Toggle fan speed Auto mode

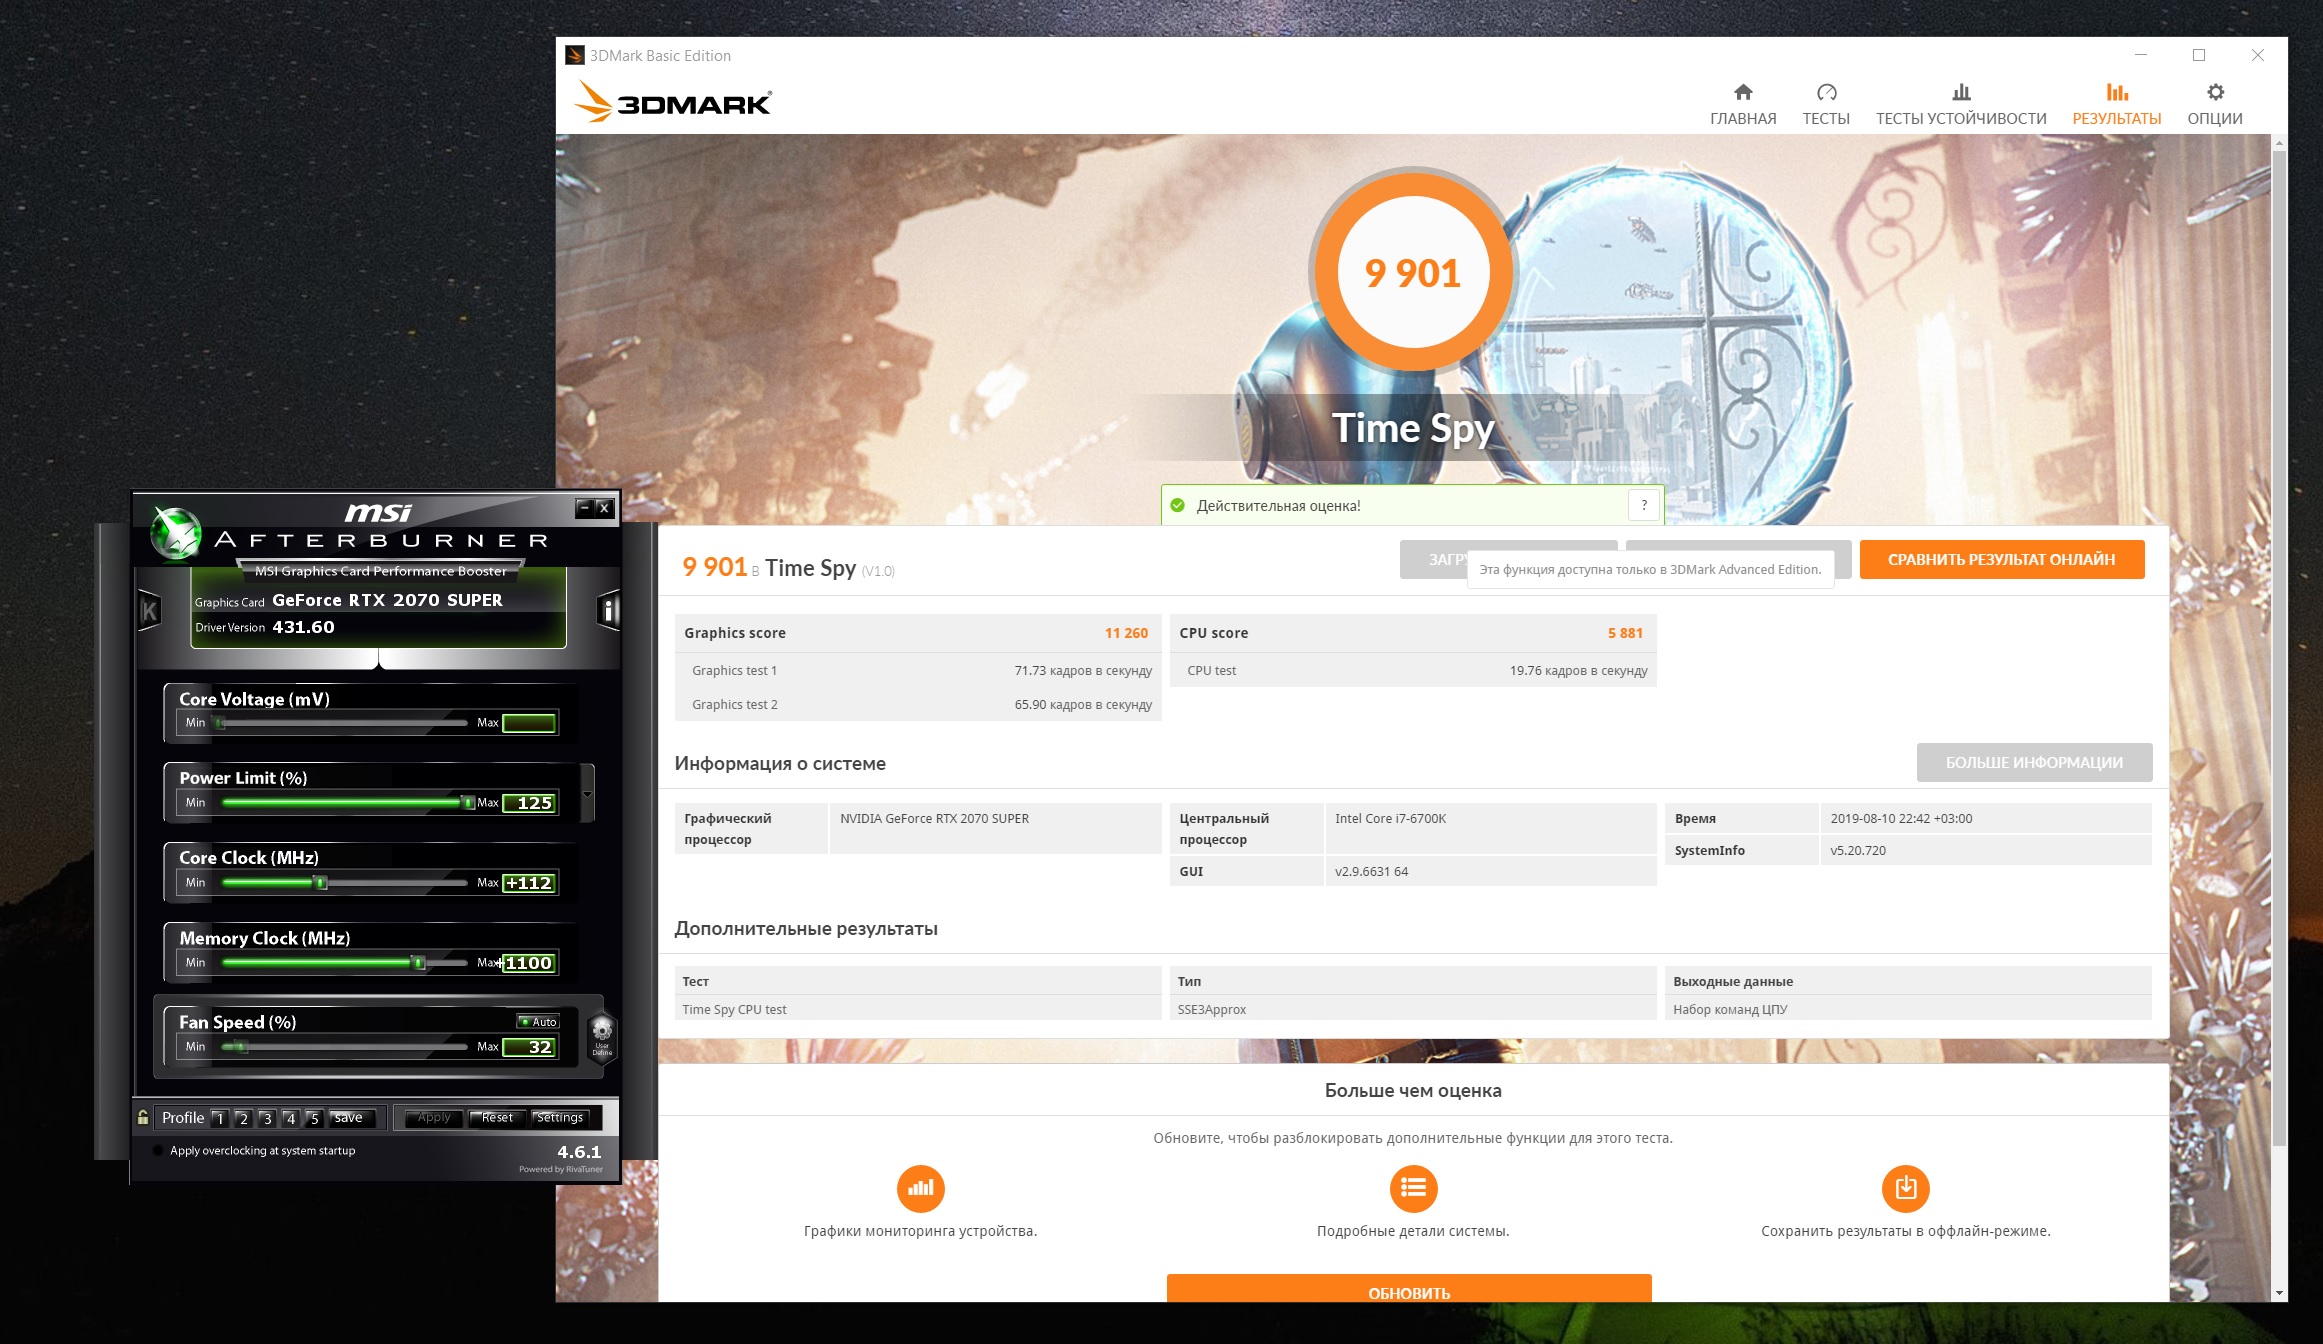539,1021
